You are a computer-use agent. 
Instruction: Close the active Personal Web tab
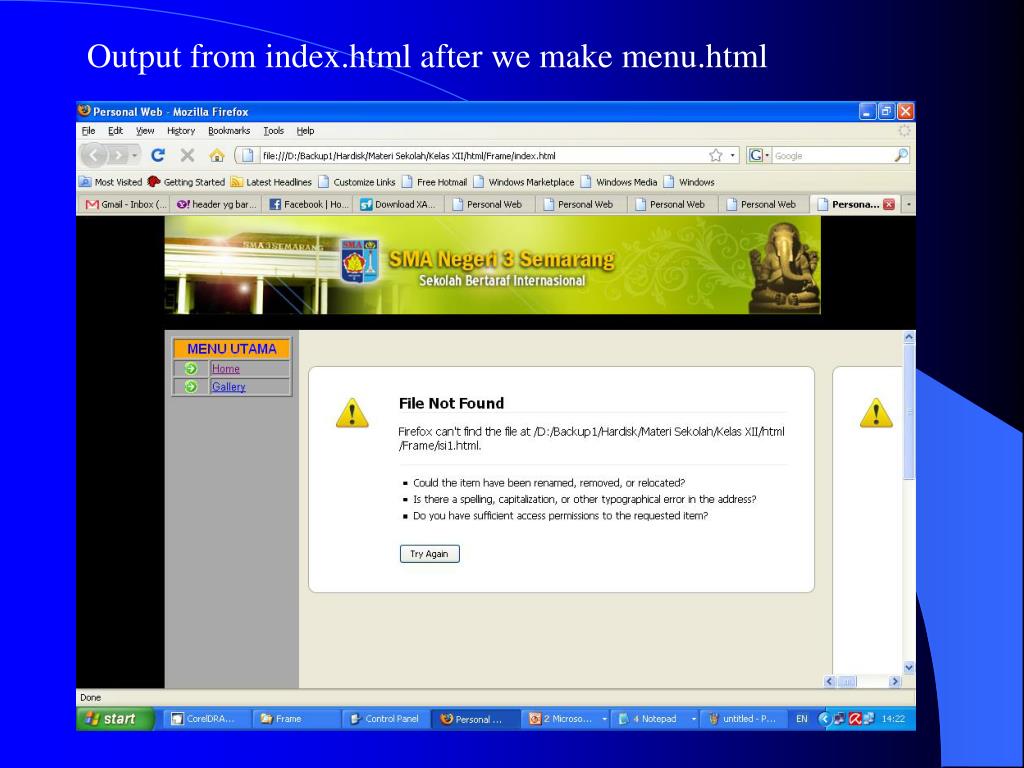click(889, 204)
